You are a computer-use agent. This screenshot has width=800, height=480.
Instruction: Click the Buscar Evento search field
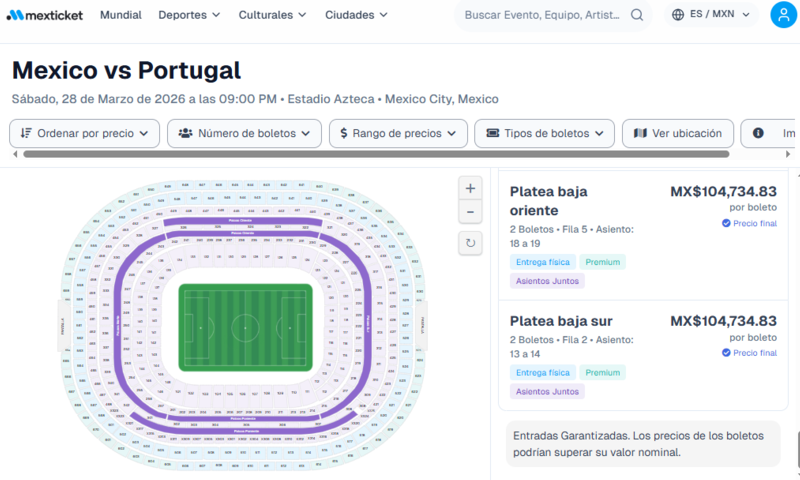(x=543, y=15)
